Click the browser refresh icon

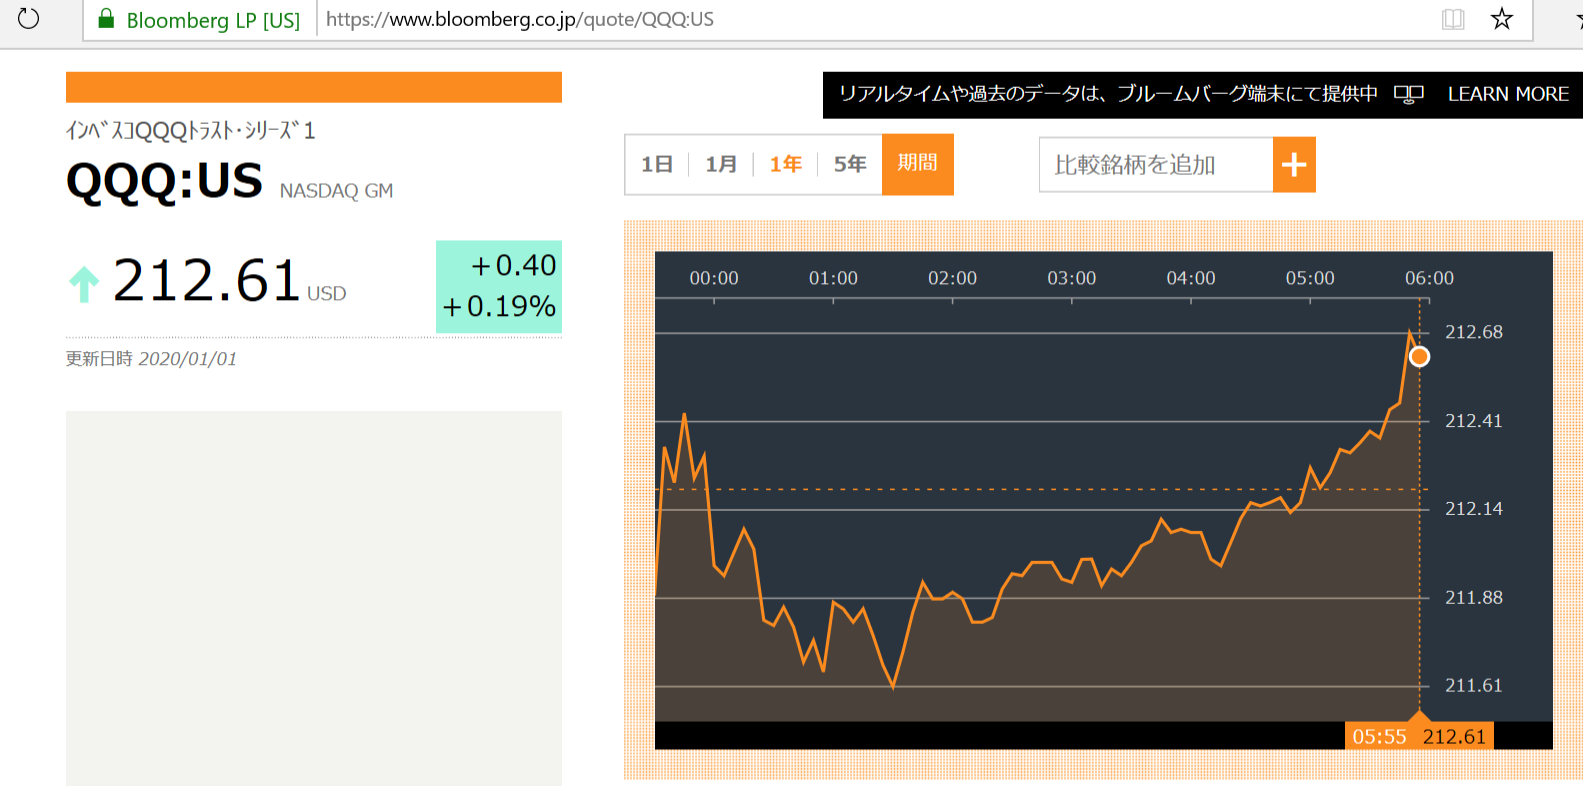[x=29, y=19]
